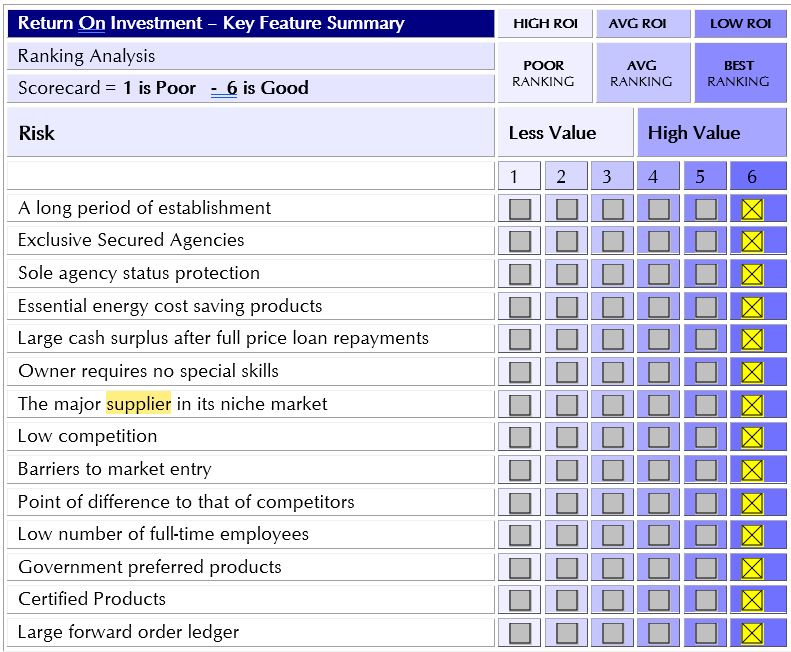Uncheck score 6 for Certified Products

pos(752,601)
